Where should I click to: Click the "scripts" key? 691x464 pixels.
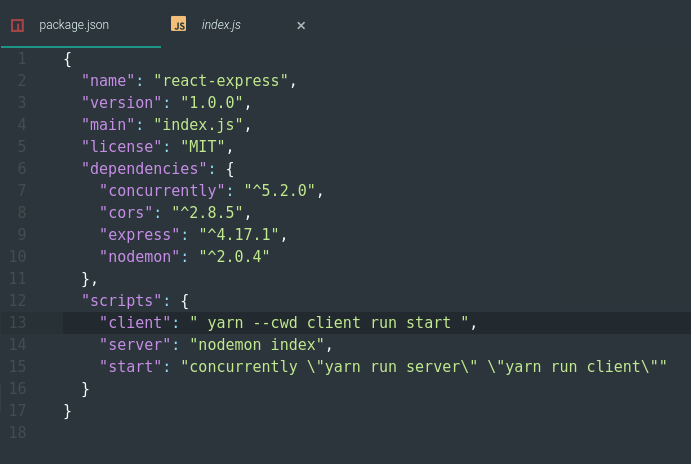tap(122, 301)
